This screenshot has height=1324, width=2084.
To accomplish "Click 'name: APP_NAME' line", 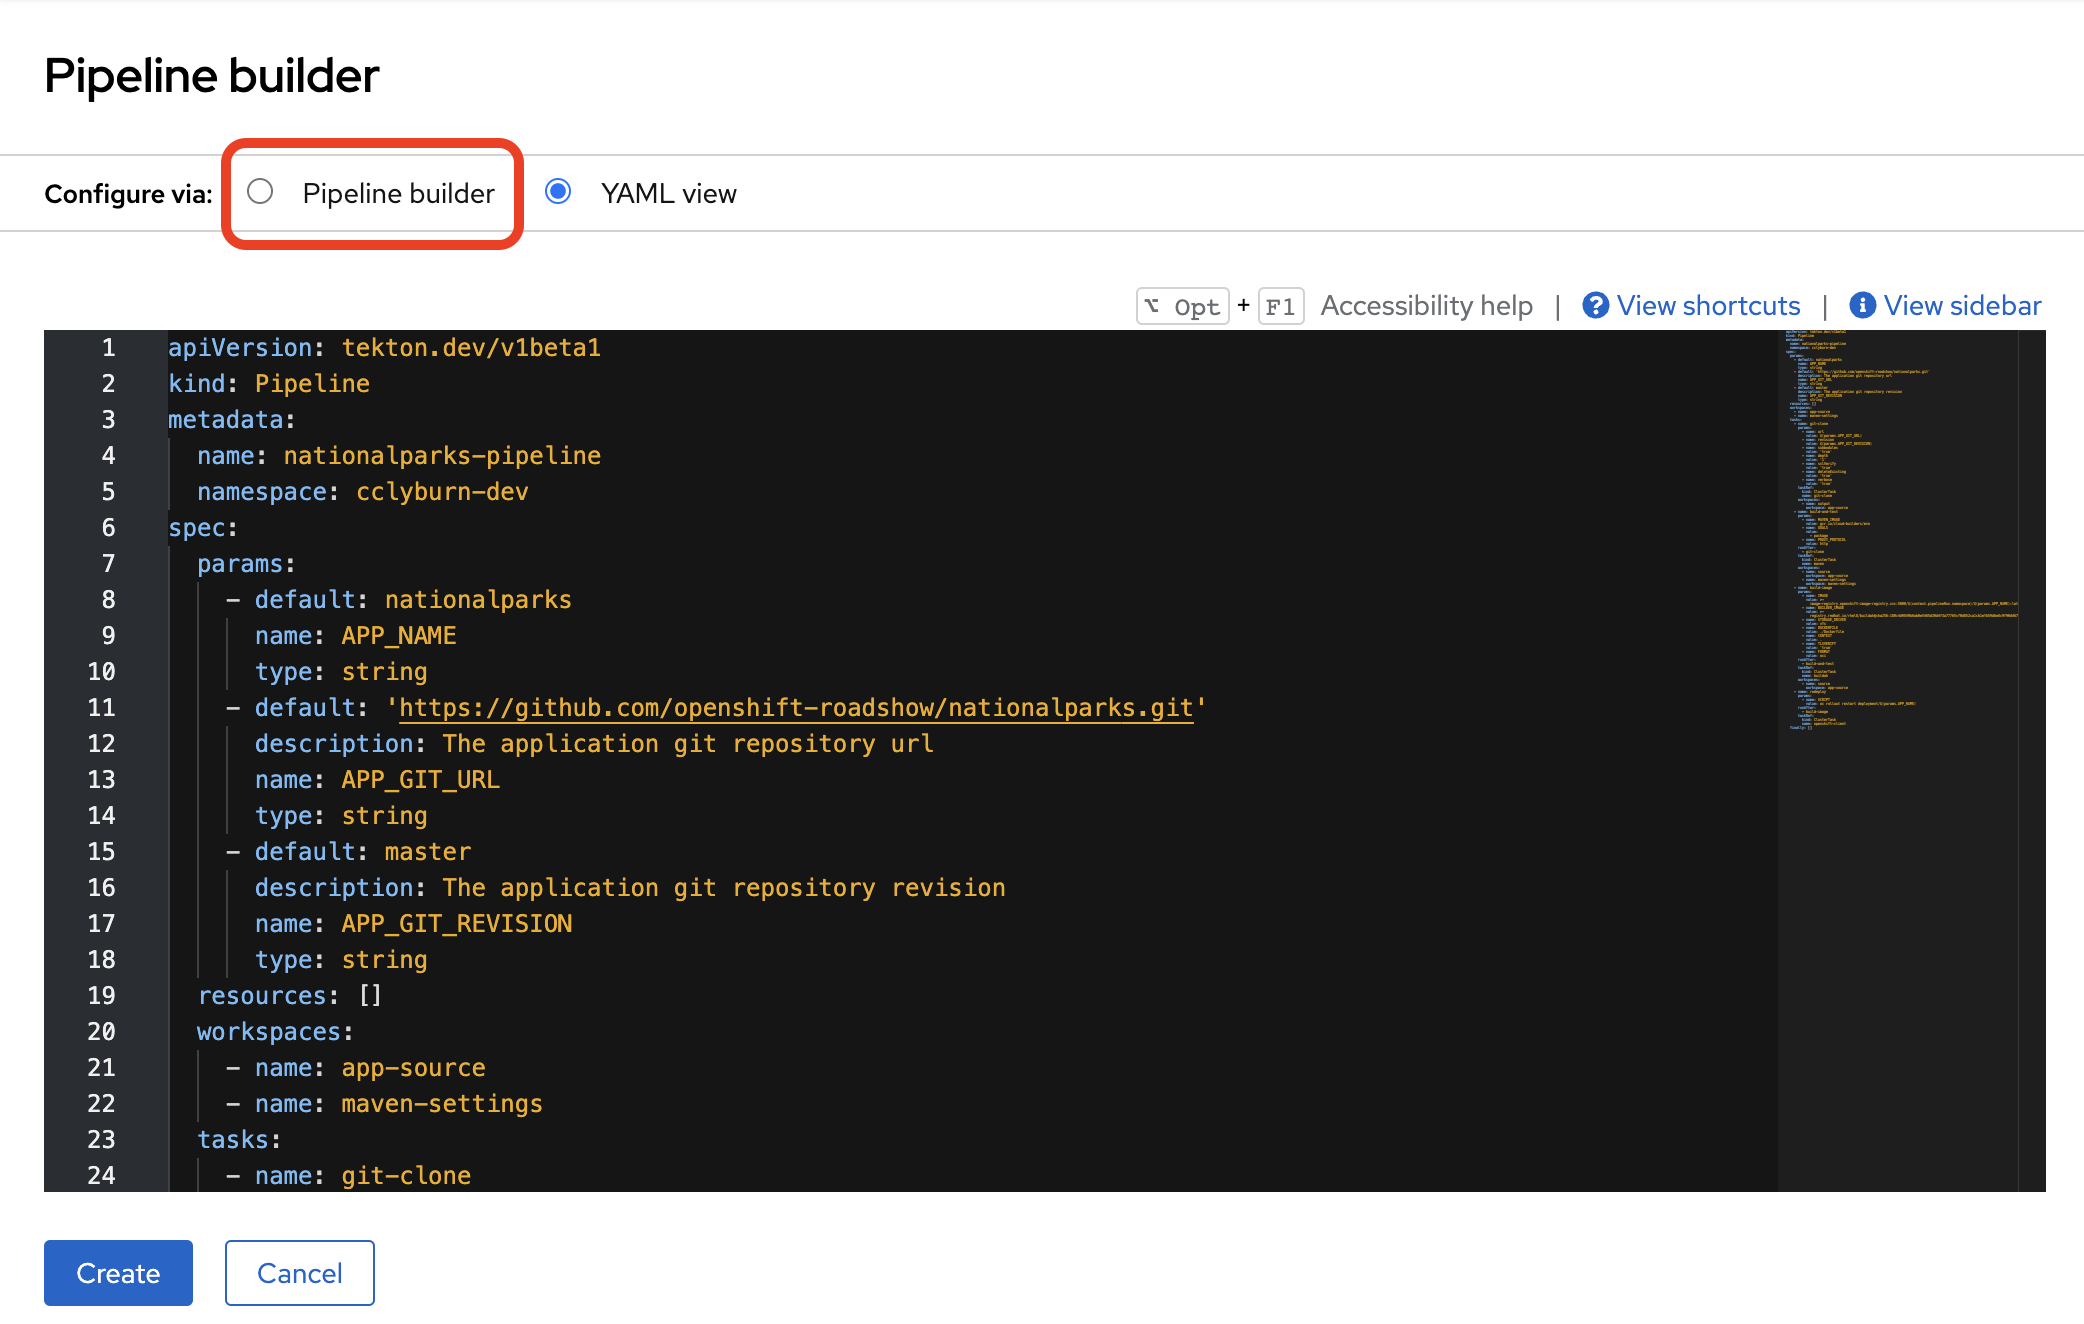I will pyautogui.click(x=356, y=636).
